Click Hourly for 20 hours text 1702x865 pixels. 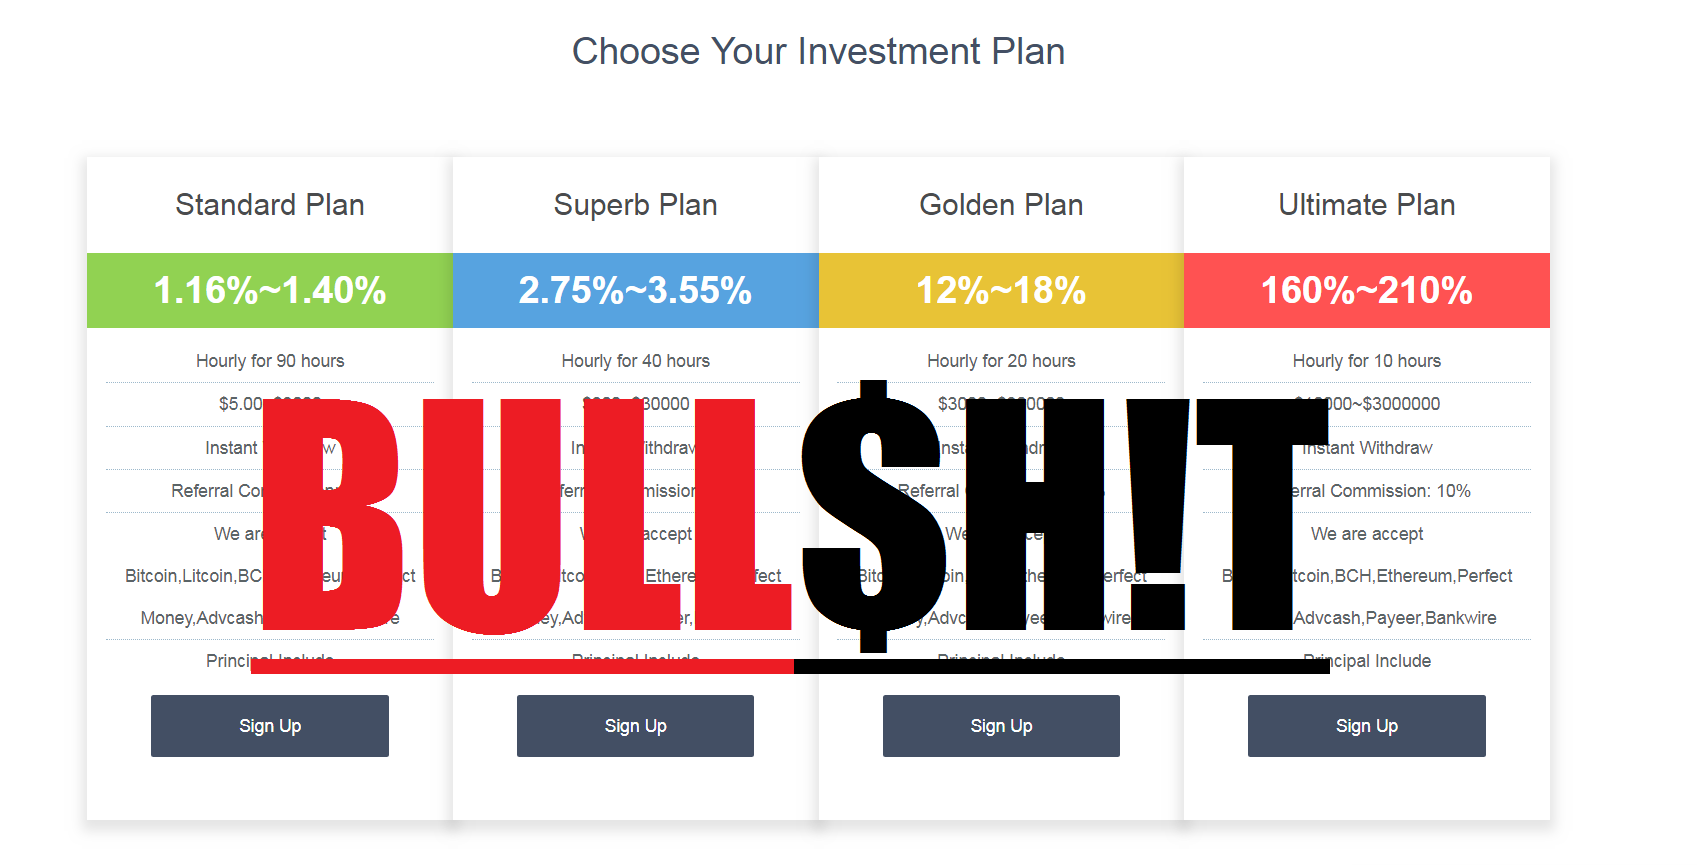coord(1001,361)
